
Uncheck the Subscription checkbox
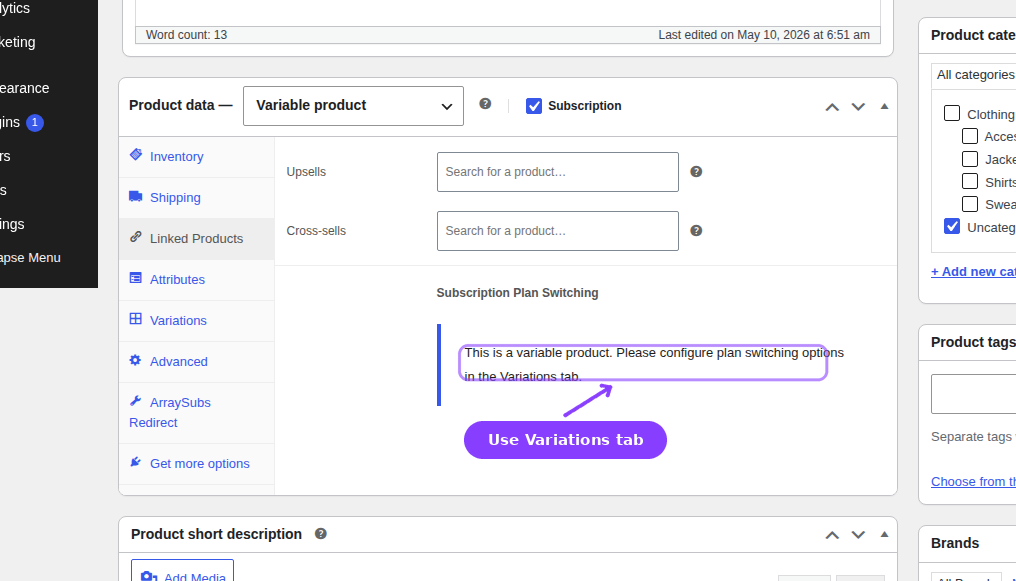coord(534,106)
